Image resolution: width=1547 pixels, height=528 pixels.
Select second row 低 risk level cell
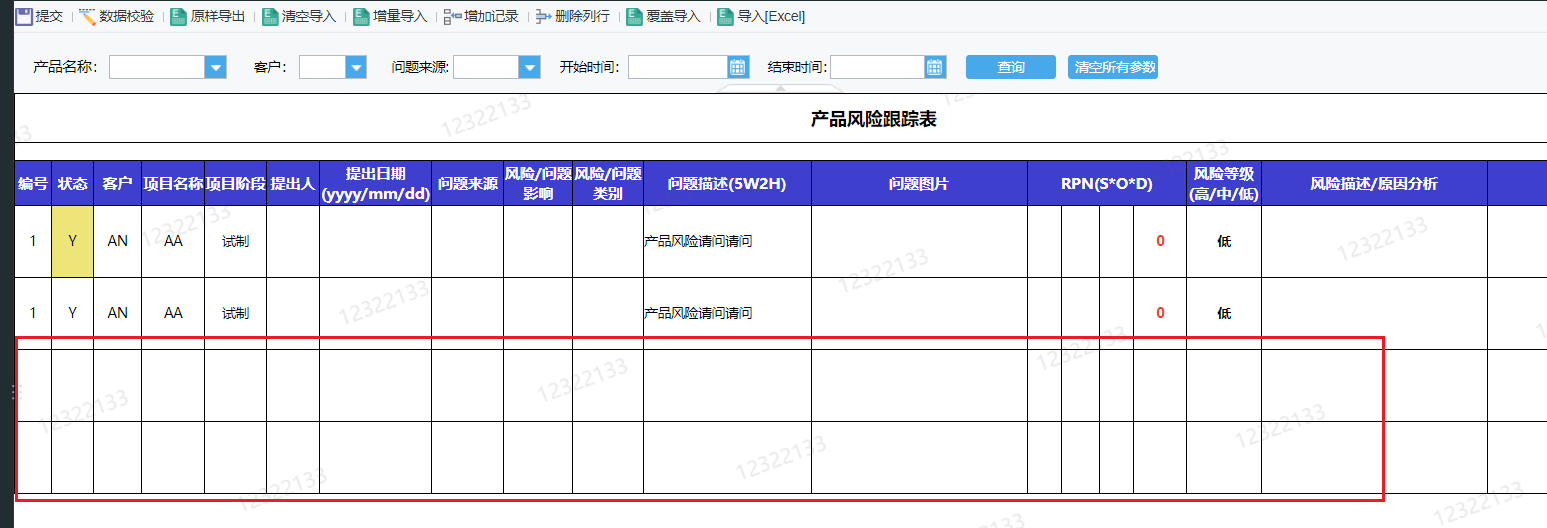(x=1224, y=313)
